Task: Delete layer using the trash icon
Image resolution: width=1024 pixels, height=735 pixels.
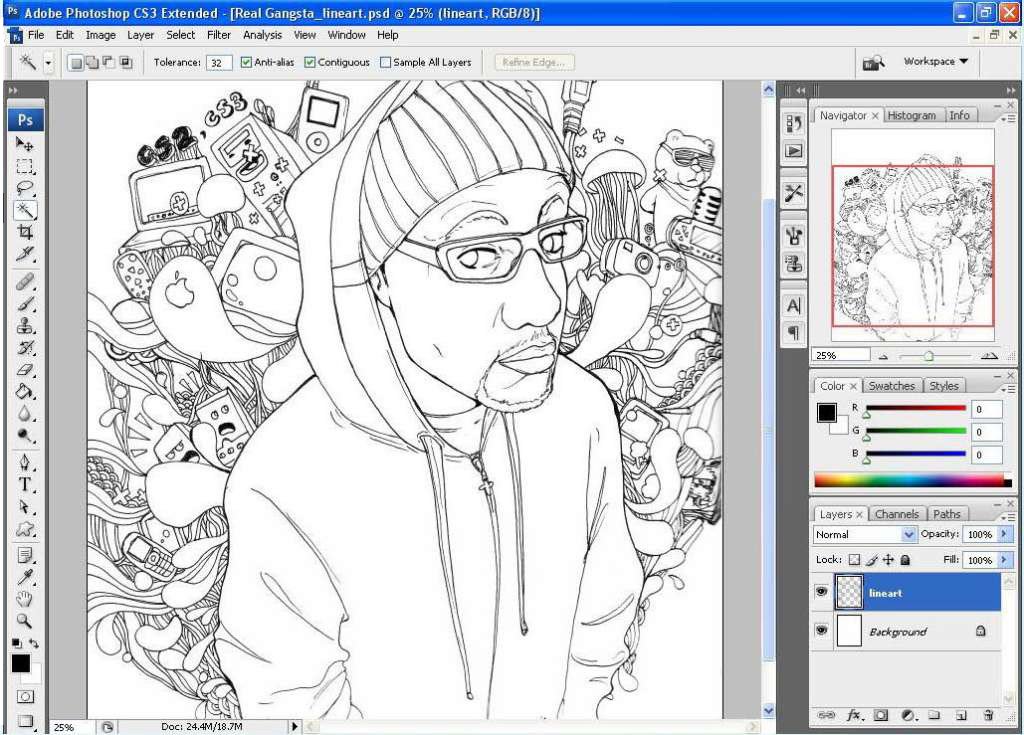Action: [x=987, y=715]
